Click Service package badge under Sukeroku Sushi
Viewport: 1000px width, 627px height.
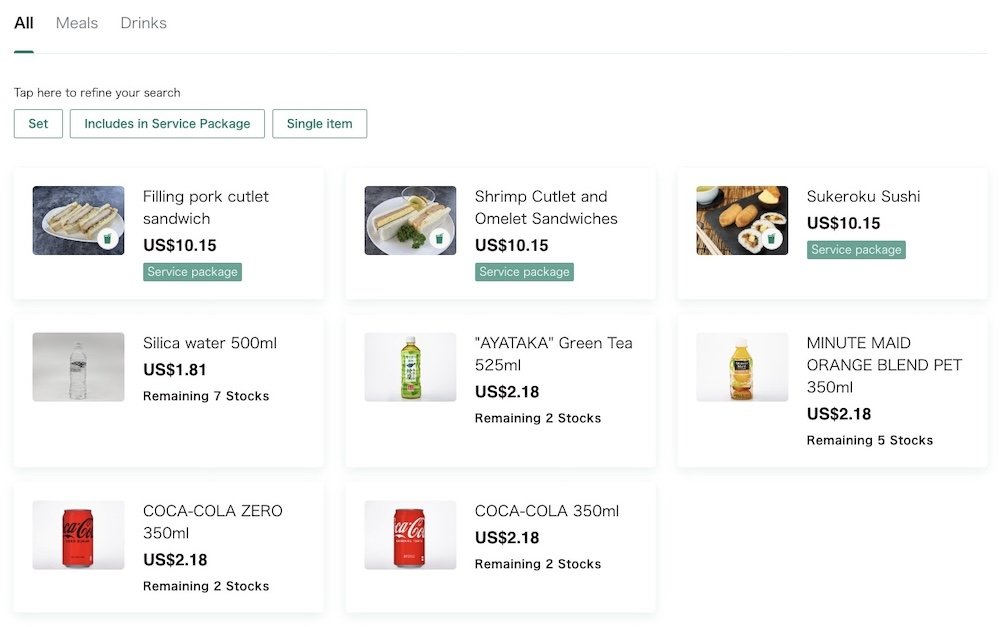coord(856,249)
